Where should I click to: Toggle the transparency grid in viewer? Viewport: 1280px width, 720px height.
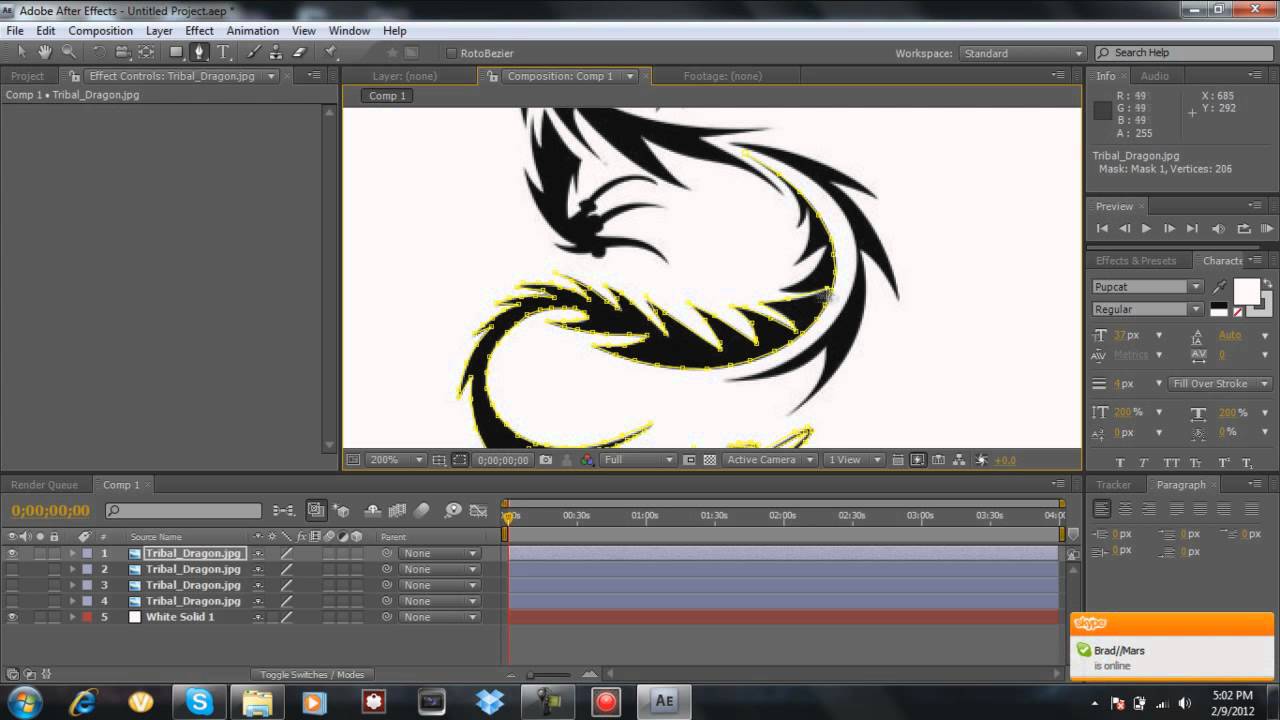[x=710, y=460]
